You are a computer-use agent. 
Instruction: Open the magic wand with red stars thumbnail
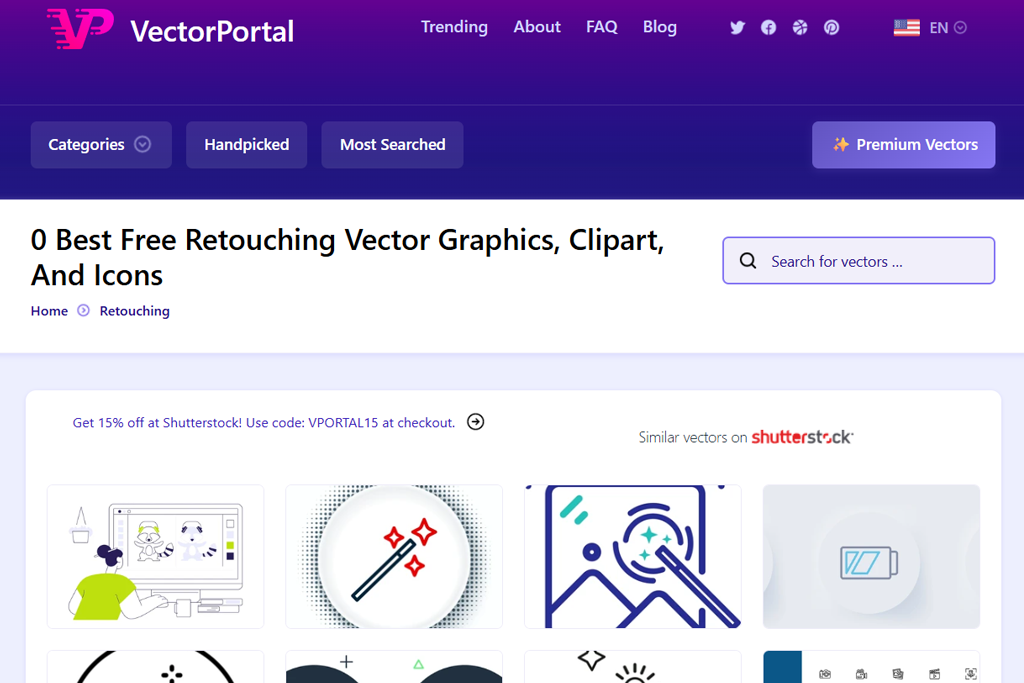394,556
